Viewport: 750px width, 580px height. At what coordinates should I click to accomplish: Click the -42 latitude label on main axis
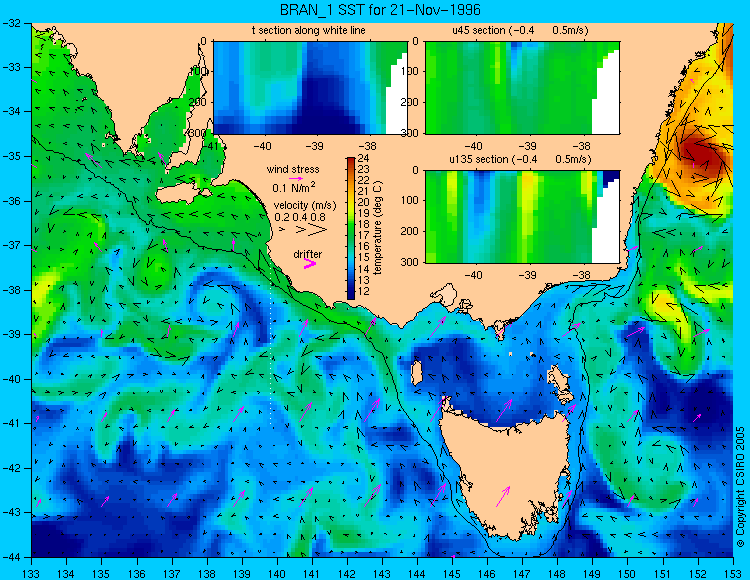click(x=11, y=468)
